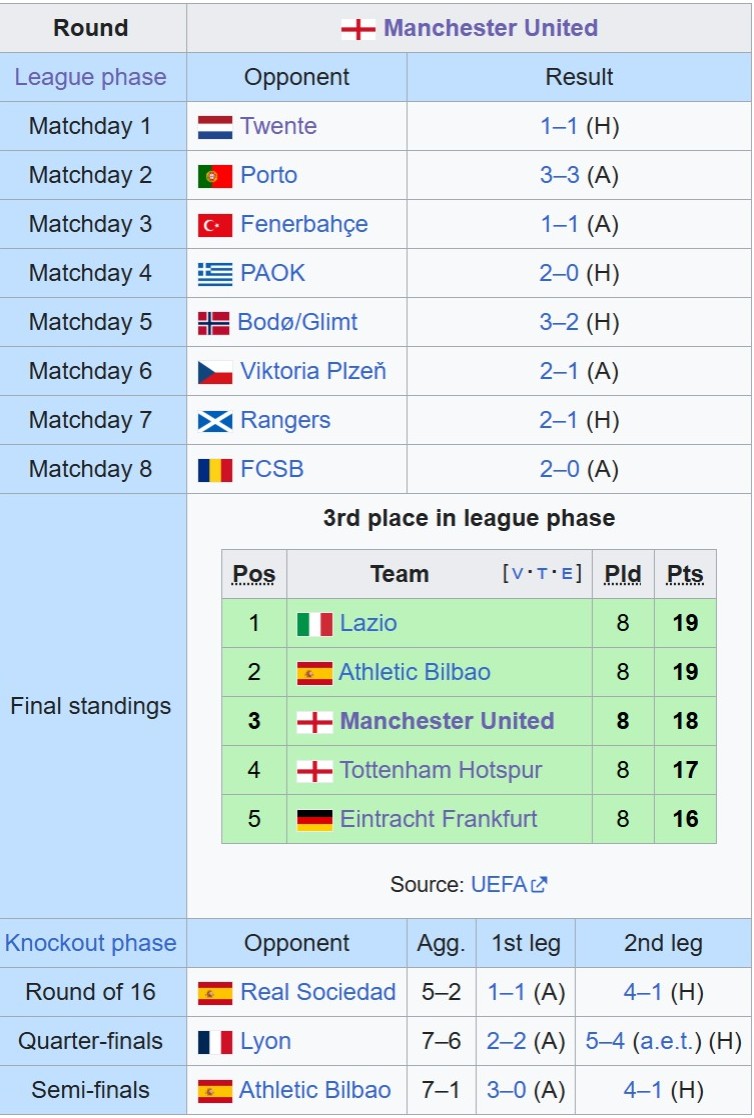
Task: Open the 3–0 first leg result link
Action: point(507,1090)
